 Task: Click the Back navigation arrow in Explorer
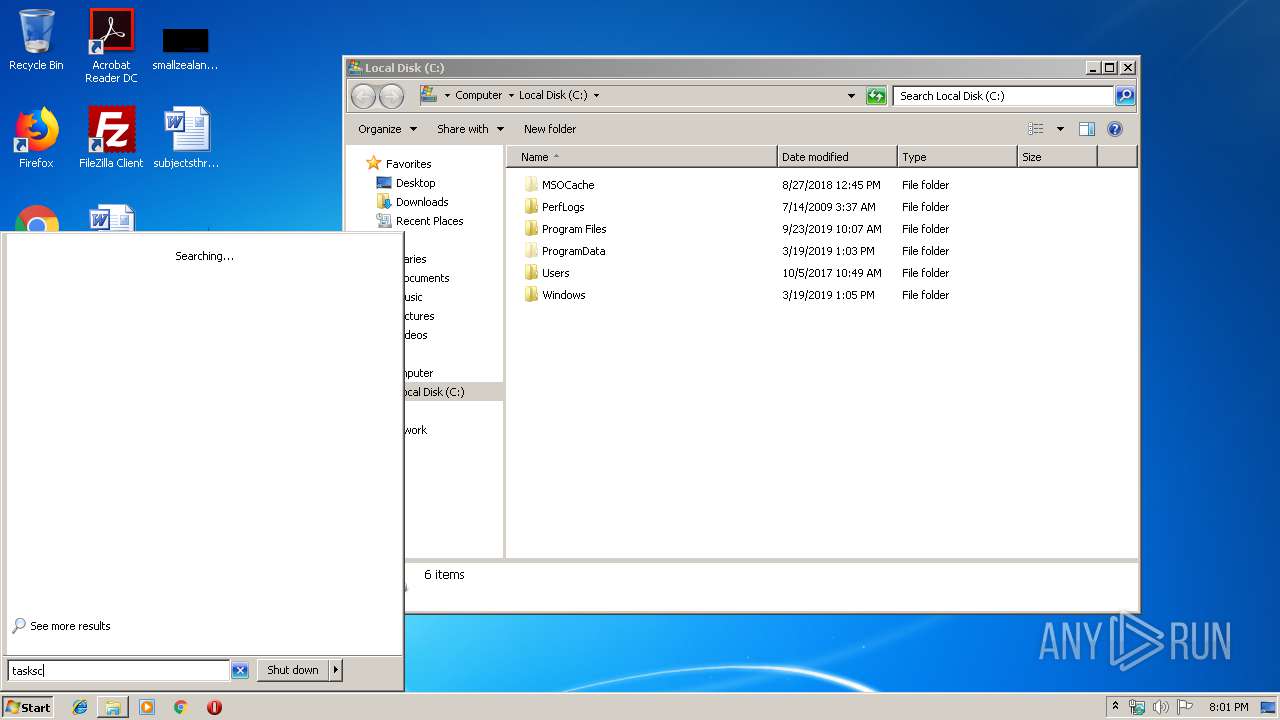coord(364,96)
